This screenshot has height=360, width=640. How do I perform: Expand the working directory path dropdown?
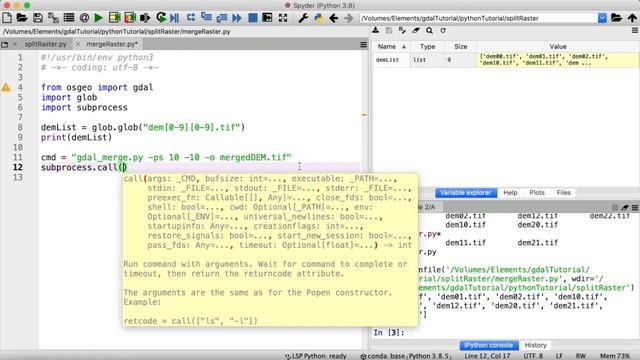(602, 18)
